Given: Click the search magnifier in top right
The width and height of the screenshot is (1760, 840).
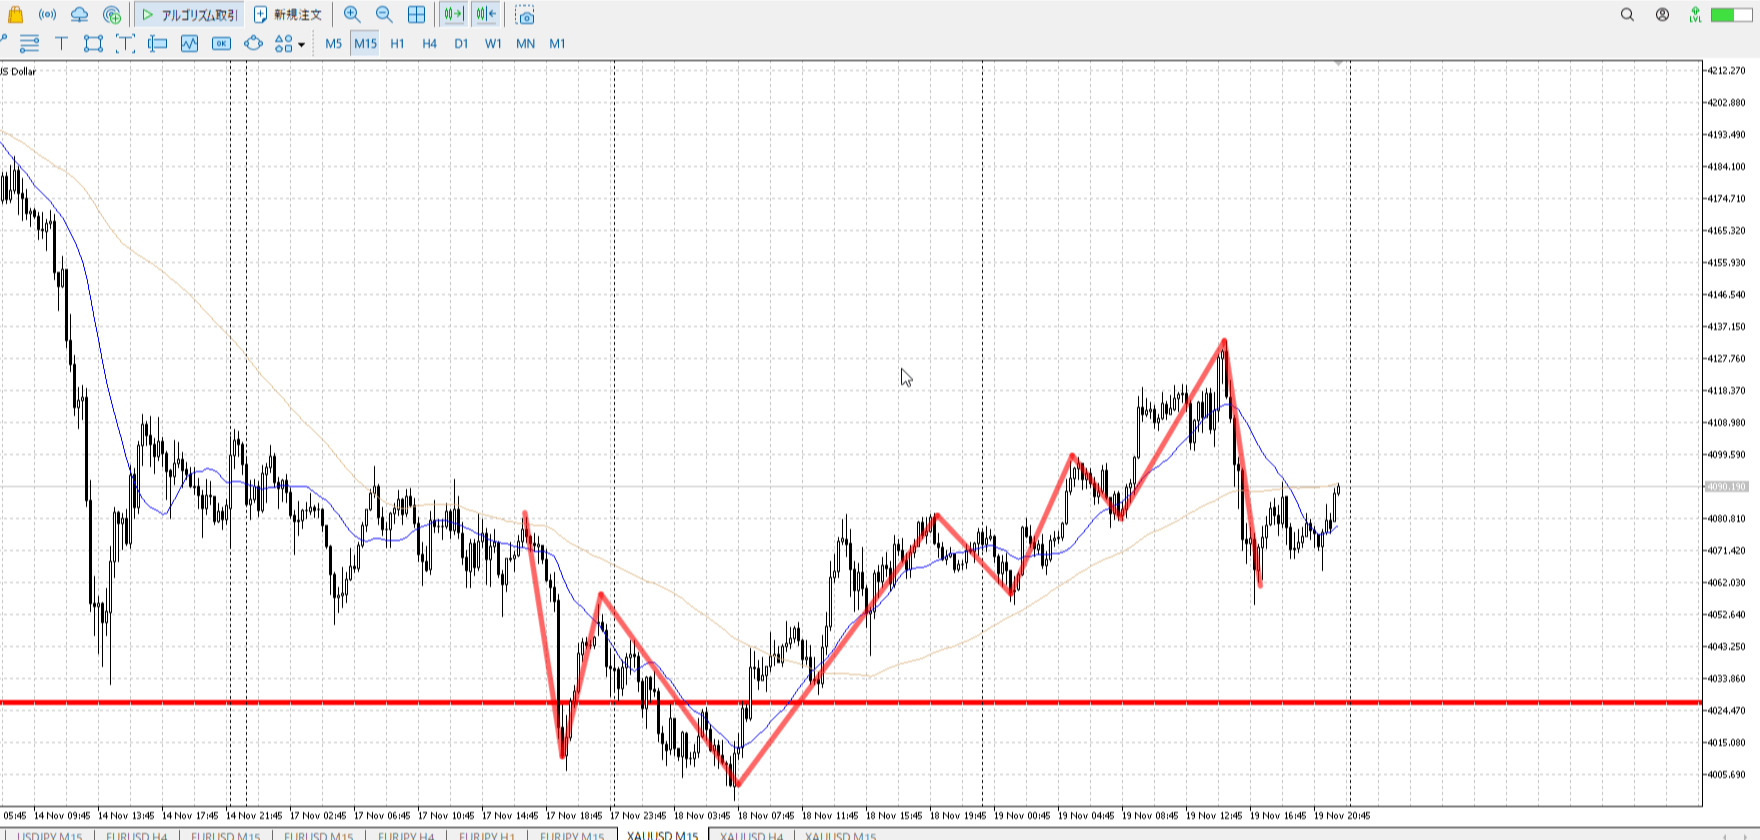Looking at the screenshot, I should click(x=1627, y=15).
